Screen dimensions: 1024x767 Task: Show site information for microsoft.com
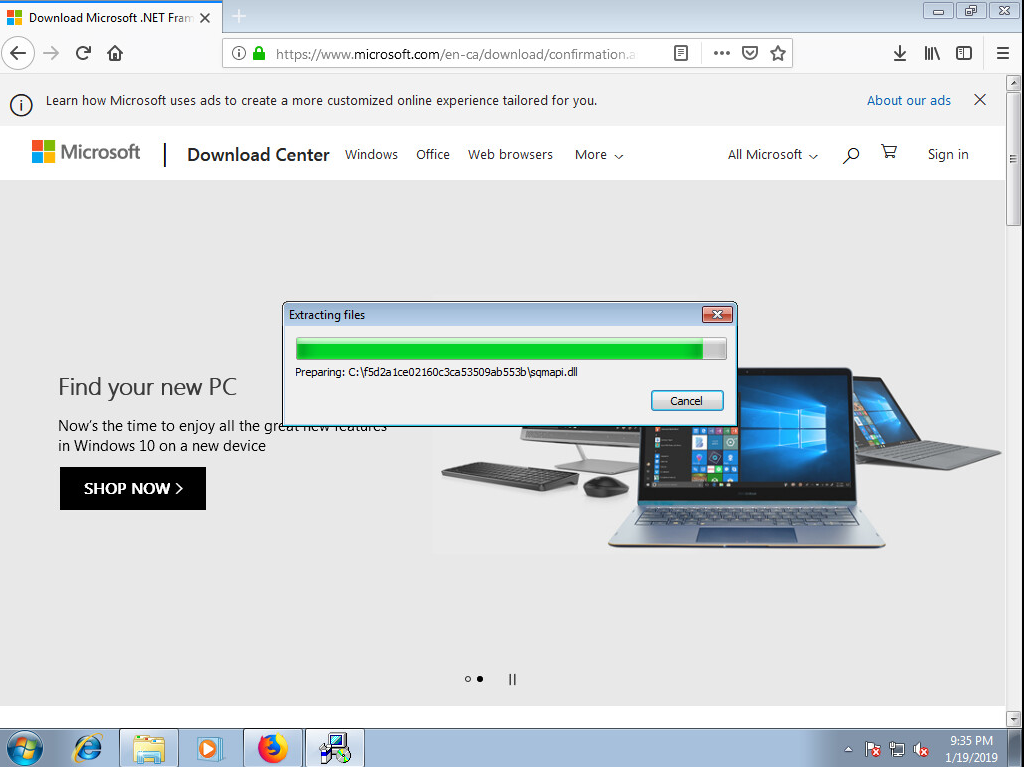click(x=239, y=54)
